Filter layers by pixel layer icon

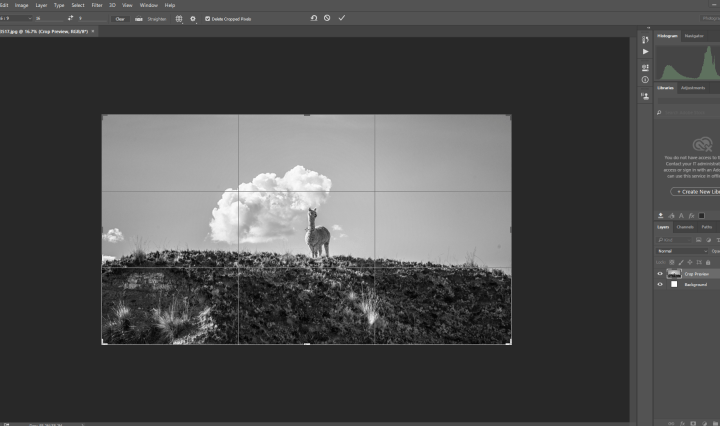pyautogui.click(x=698, y=240)
